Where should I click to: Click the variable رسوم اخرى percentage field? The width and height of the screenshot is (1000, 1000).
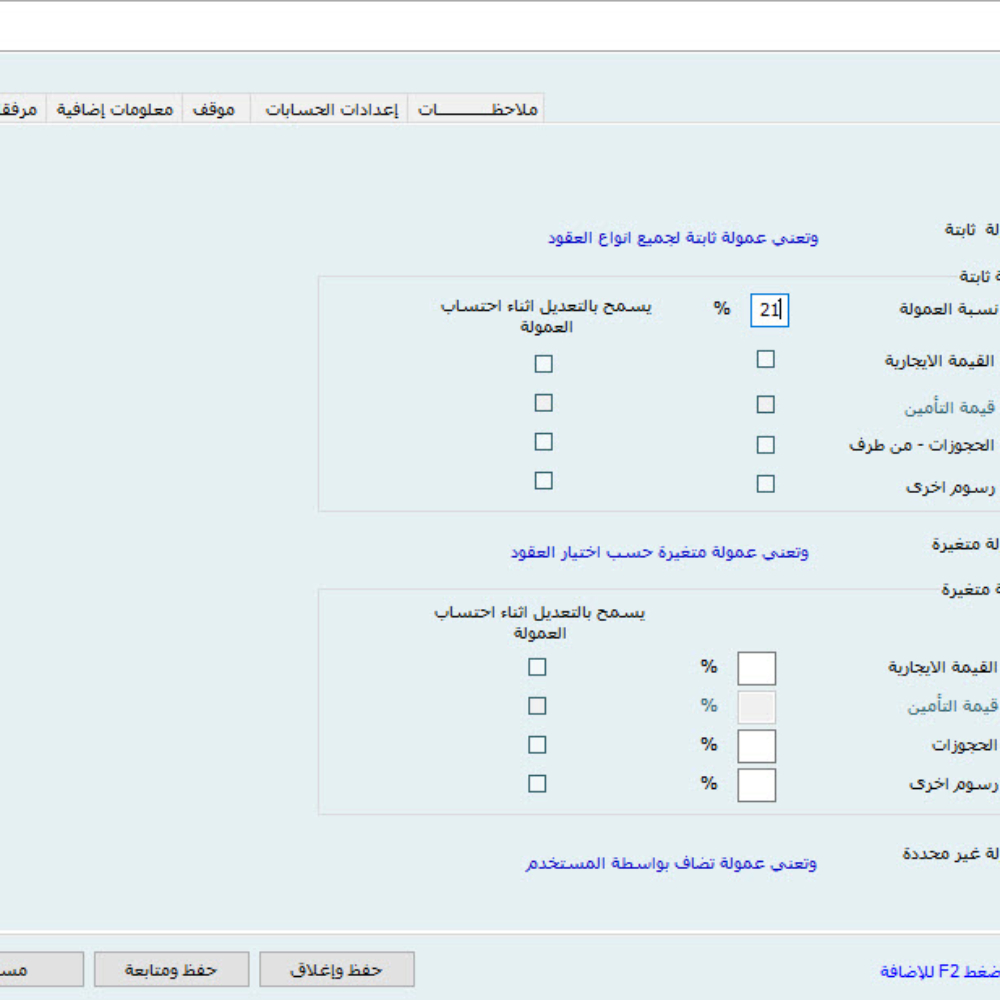[756, 785]
